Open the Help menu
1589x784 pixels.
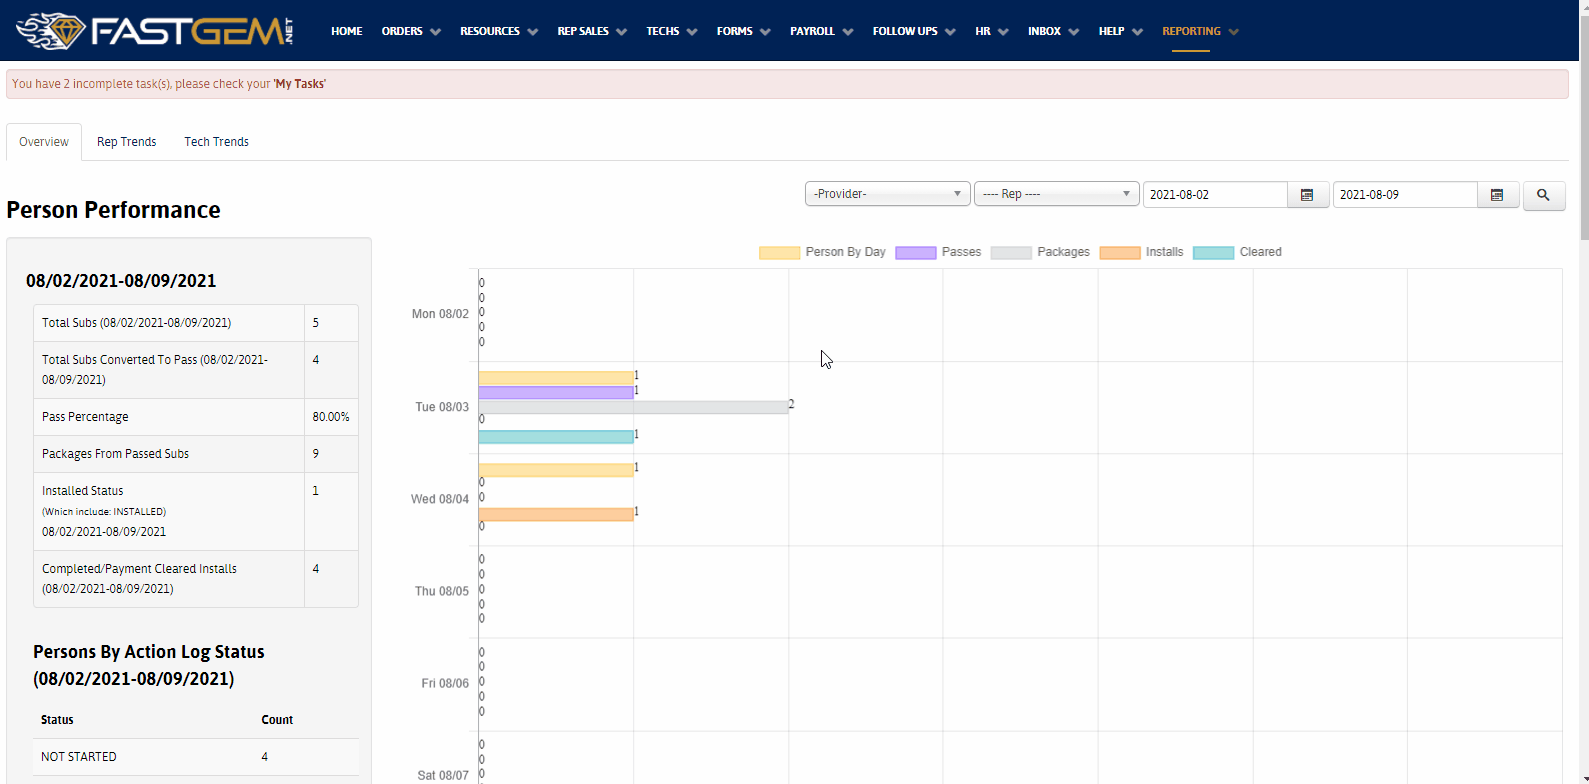click(1120, 31)
